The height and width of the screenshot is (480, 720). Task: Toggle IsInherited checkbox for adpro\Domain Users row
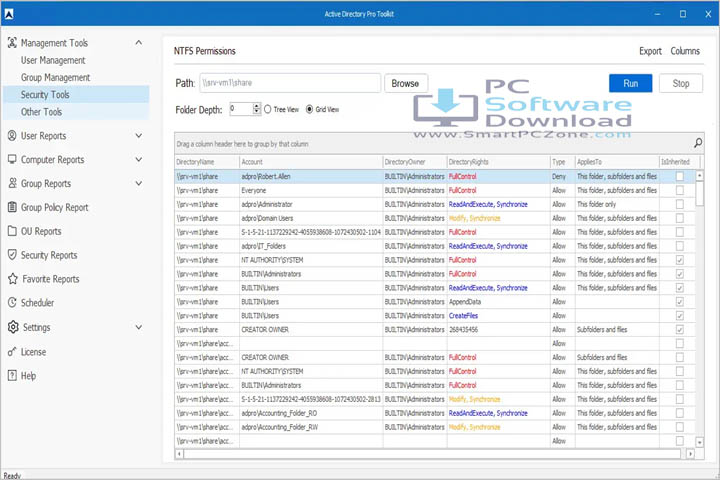coord(680,218)
